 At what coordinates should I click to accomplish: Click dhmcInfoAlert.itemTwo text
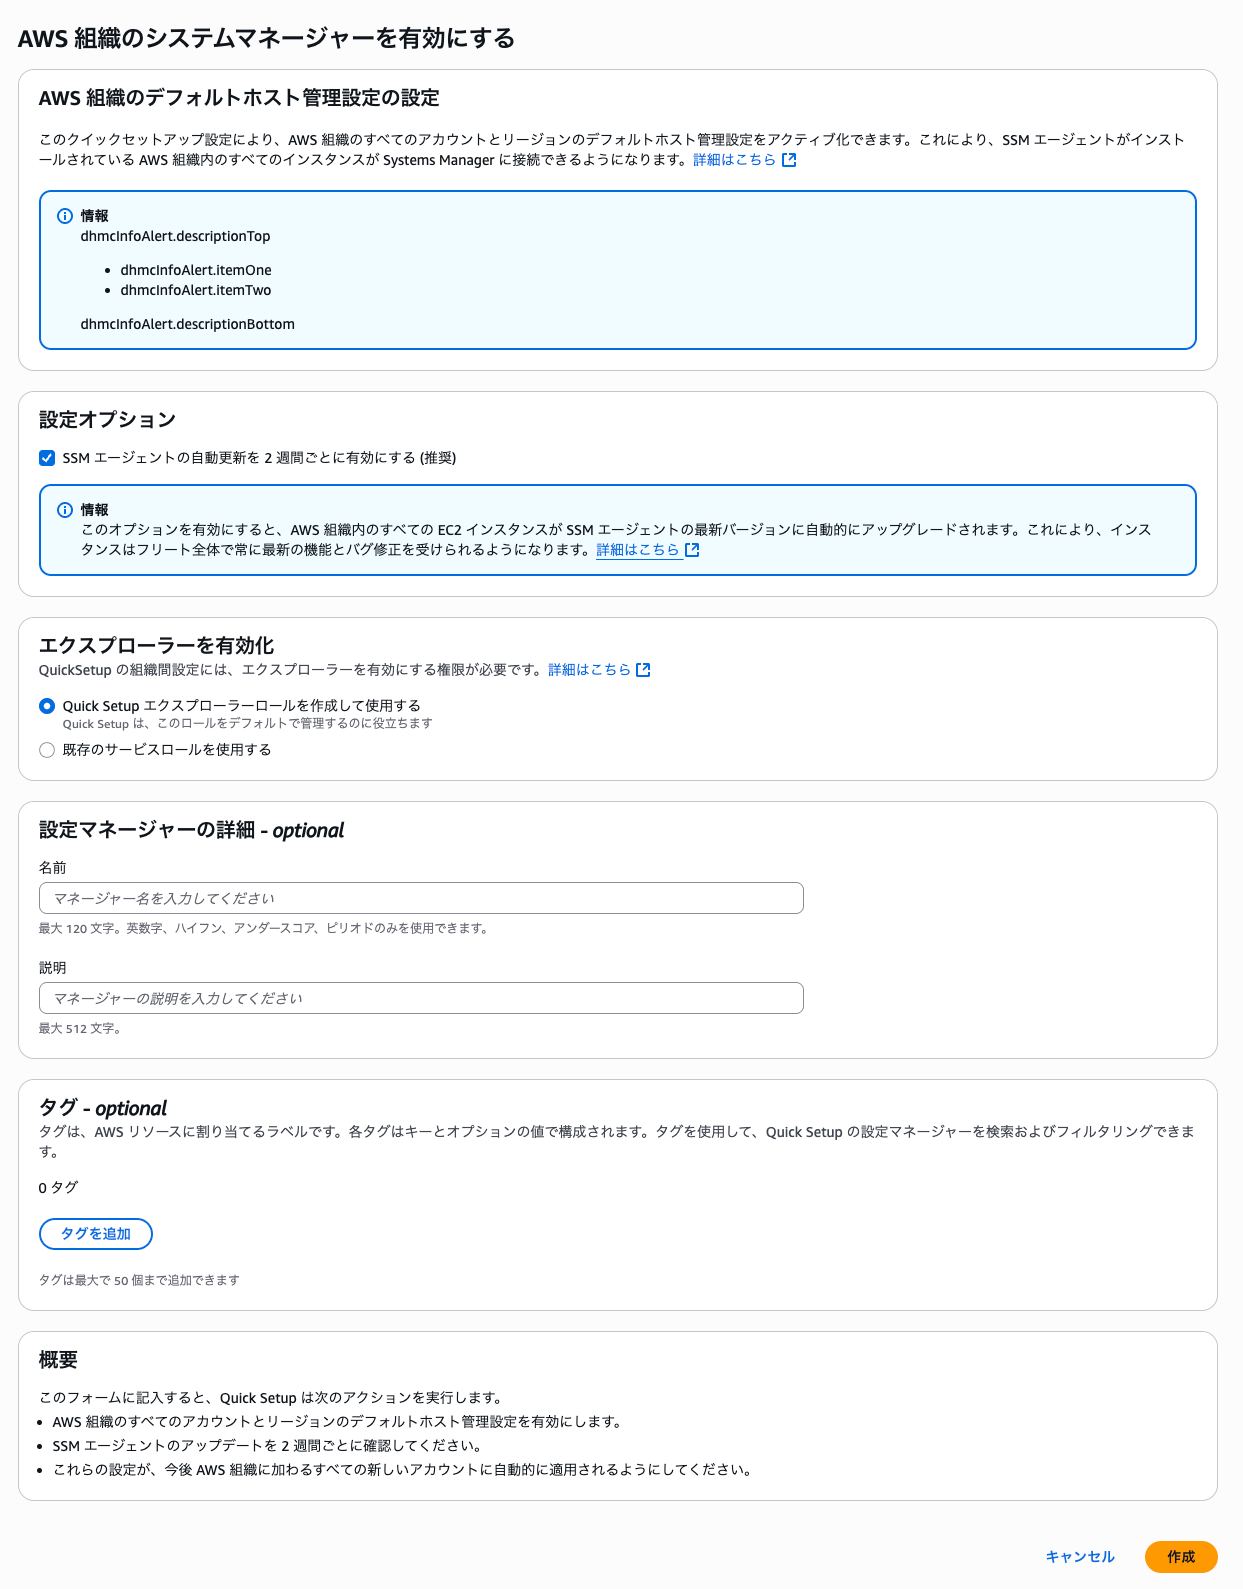(x=196, y=290)
